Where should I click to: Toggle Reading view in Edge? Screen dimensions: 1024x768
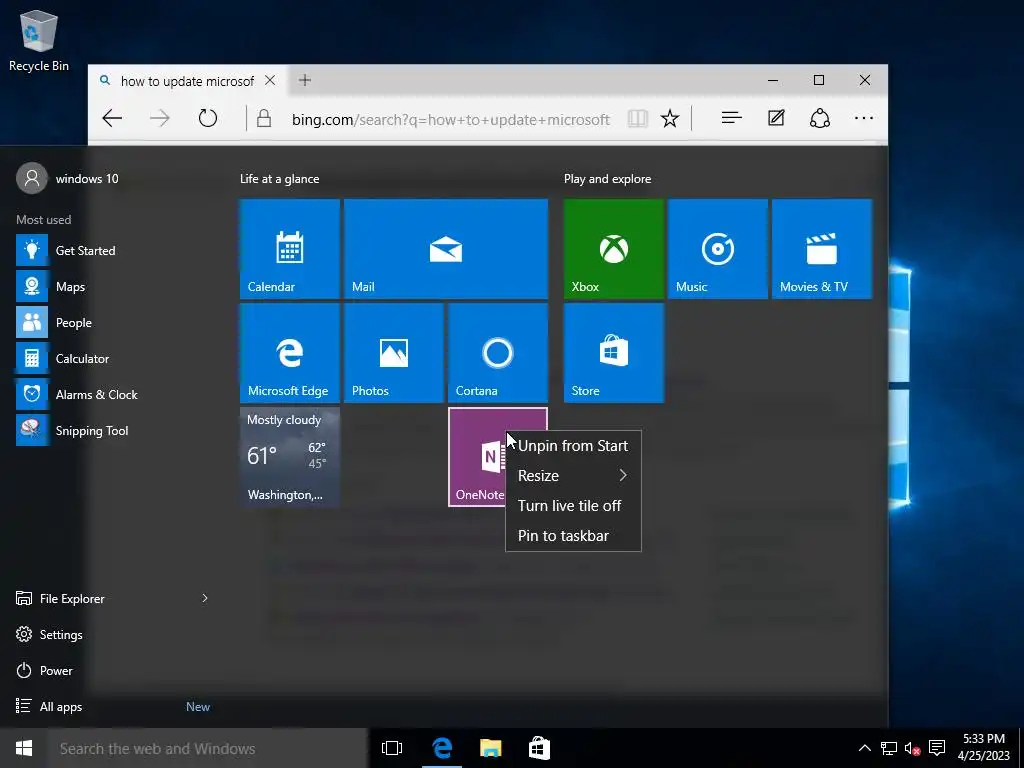tap(637, 118)
